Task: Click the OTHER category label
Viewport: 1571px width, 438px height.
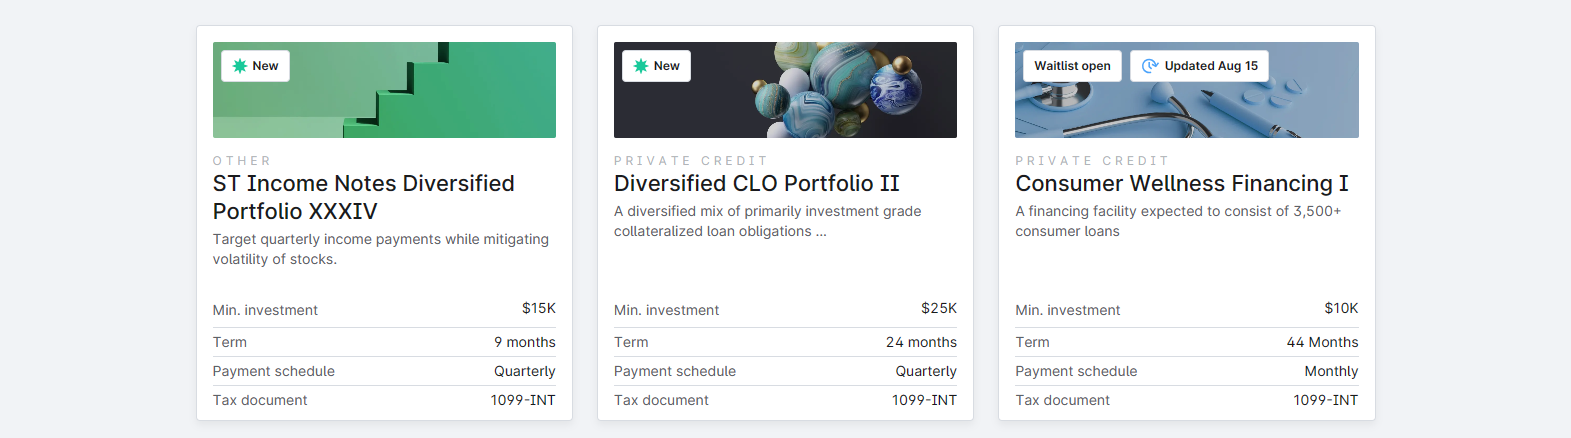Action: pos(242,160)
